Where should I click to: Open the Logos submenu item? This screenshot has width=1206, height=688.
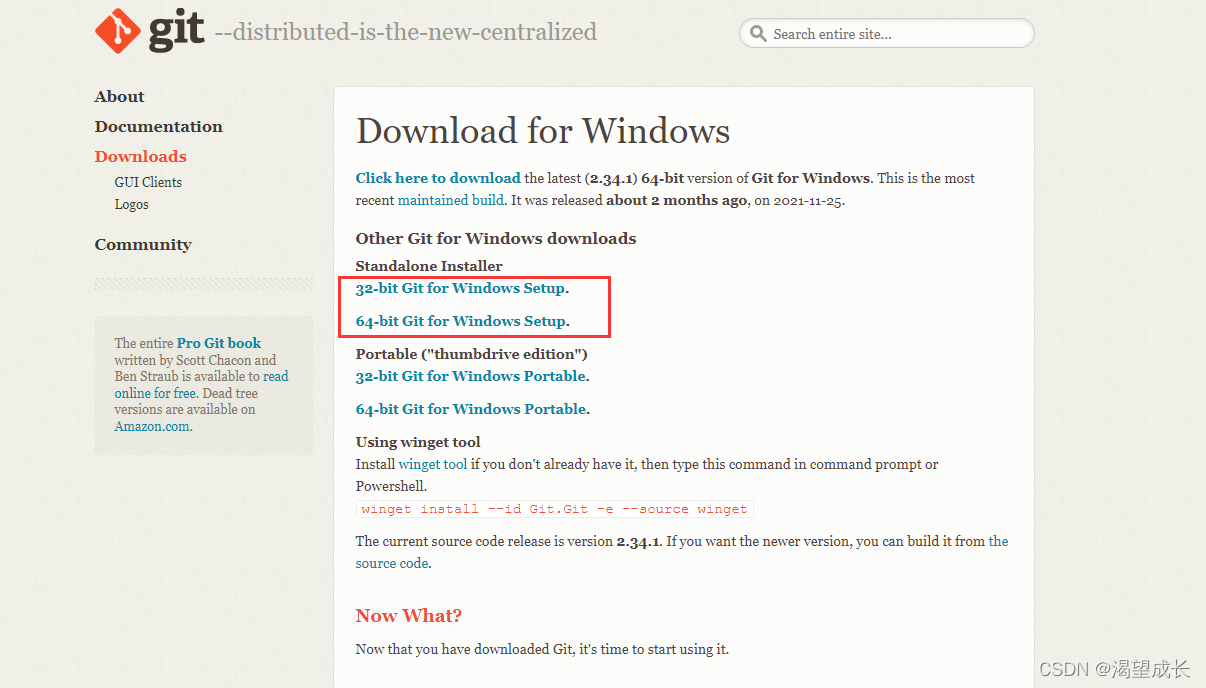(x=131, y=204)
